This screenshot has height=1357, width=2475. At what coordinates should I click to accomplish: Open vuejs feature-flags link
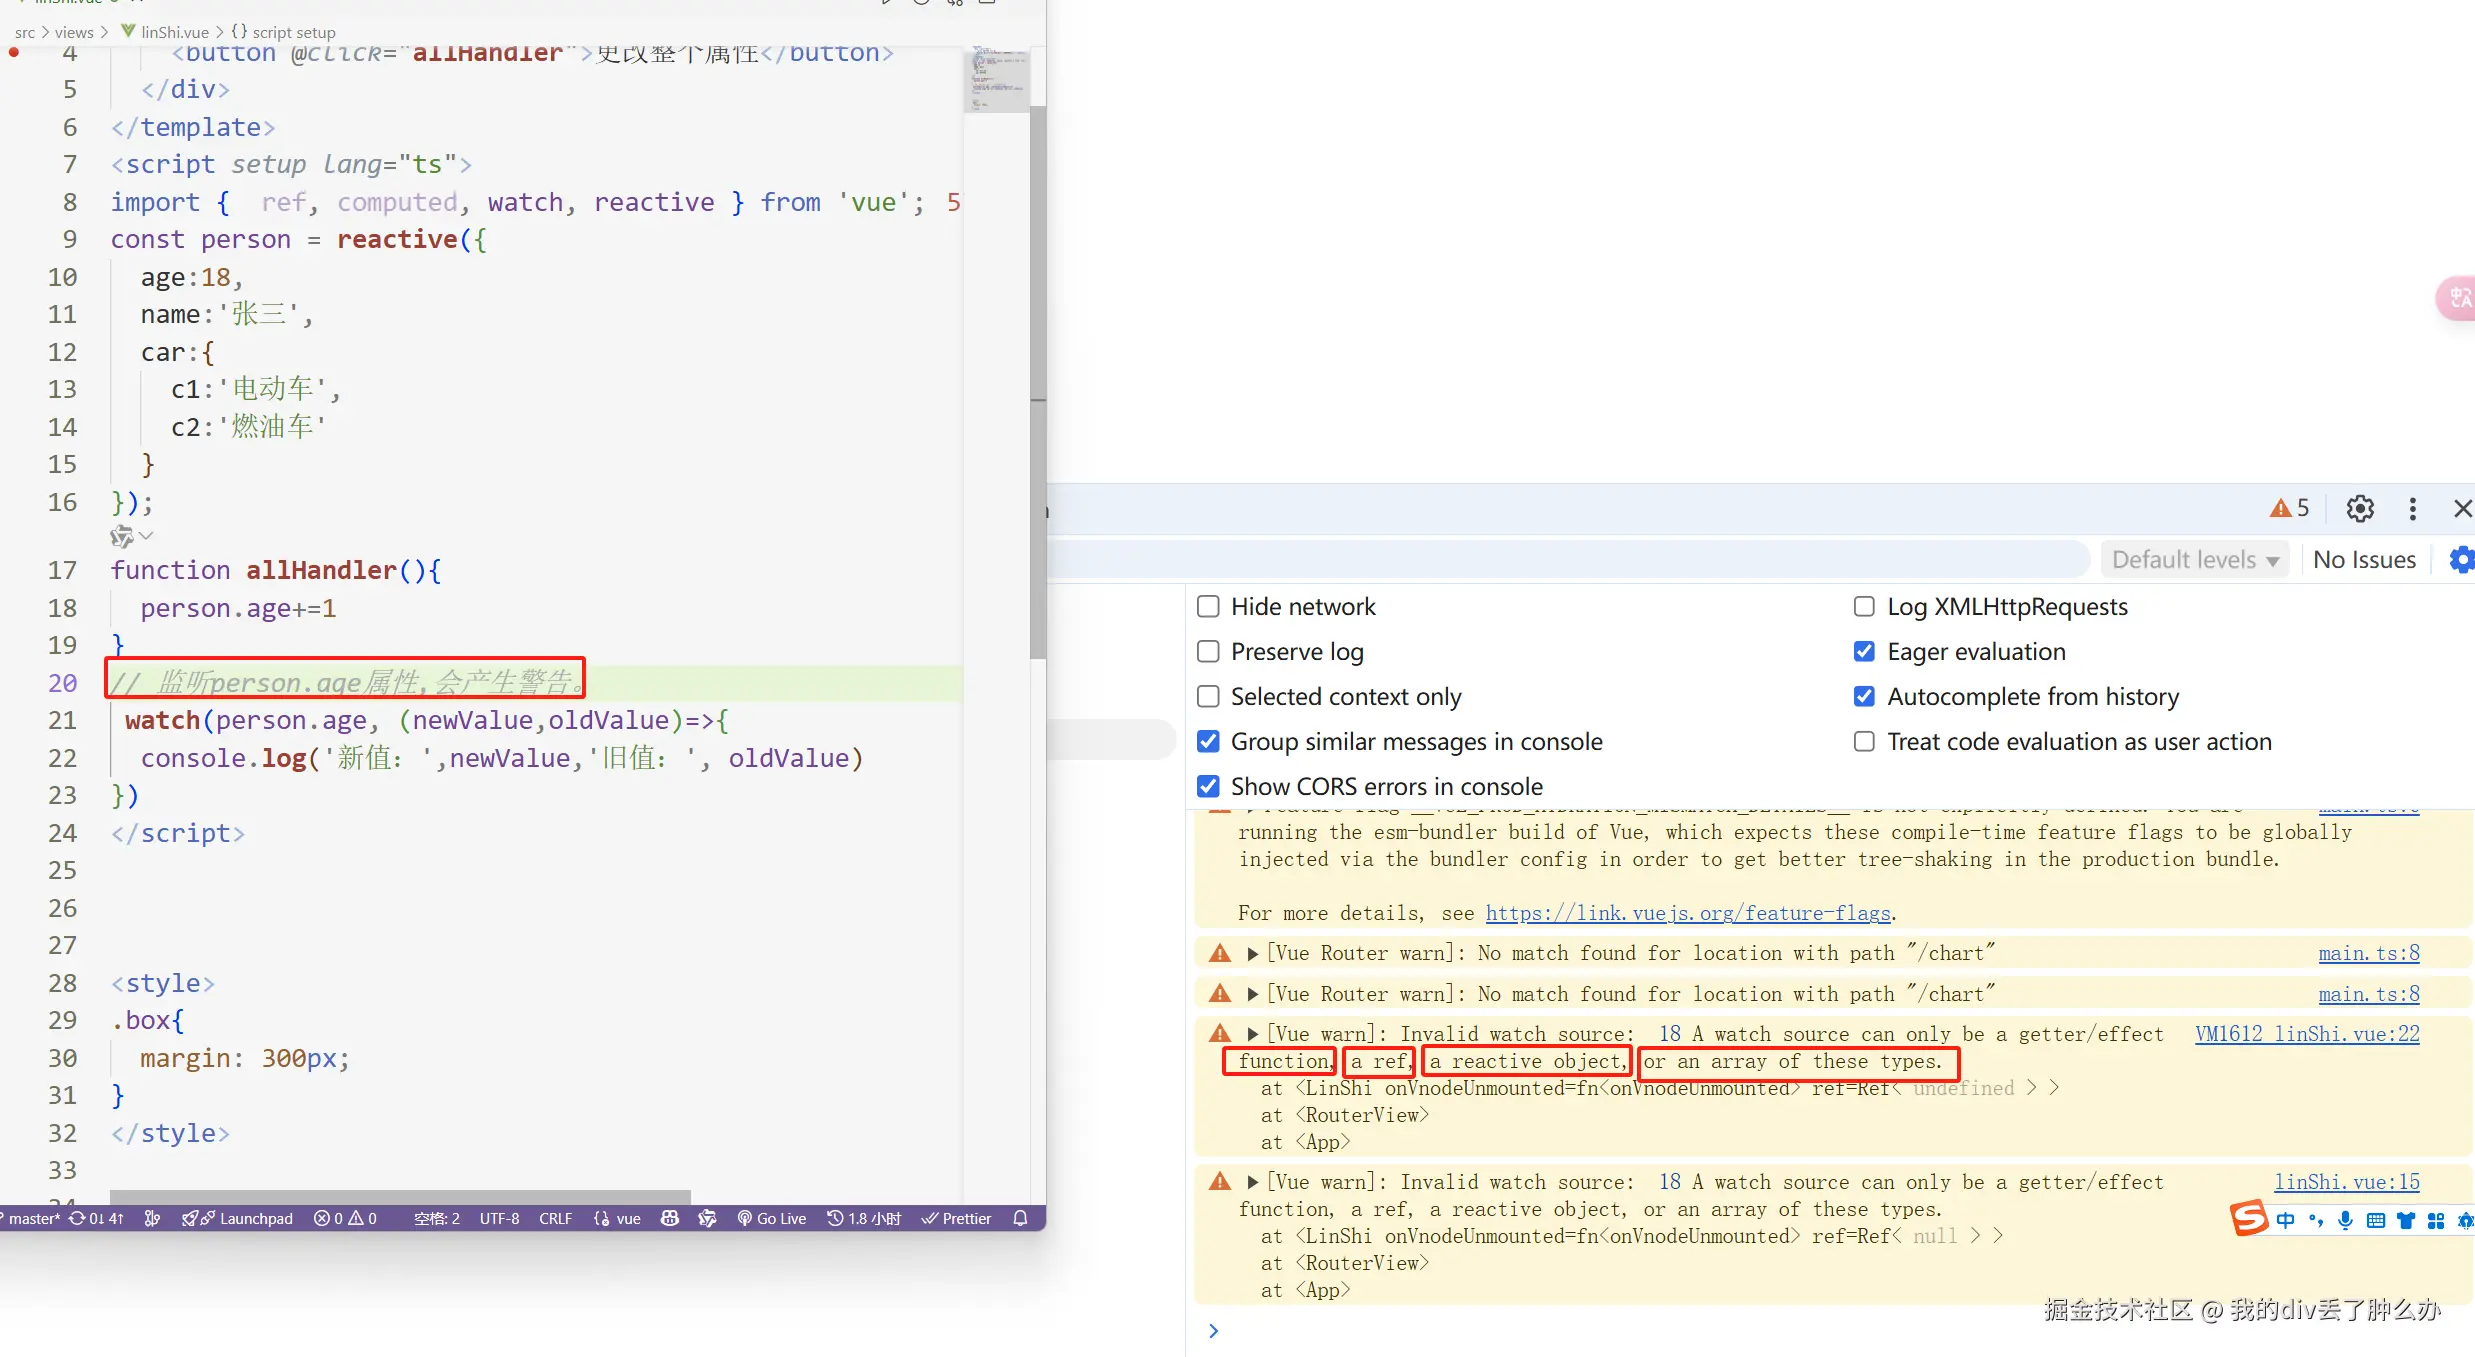[1688, 913]
